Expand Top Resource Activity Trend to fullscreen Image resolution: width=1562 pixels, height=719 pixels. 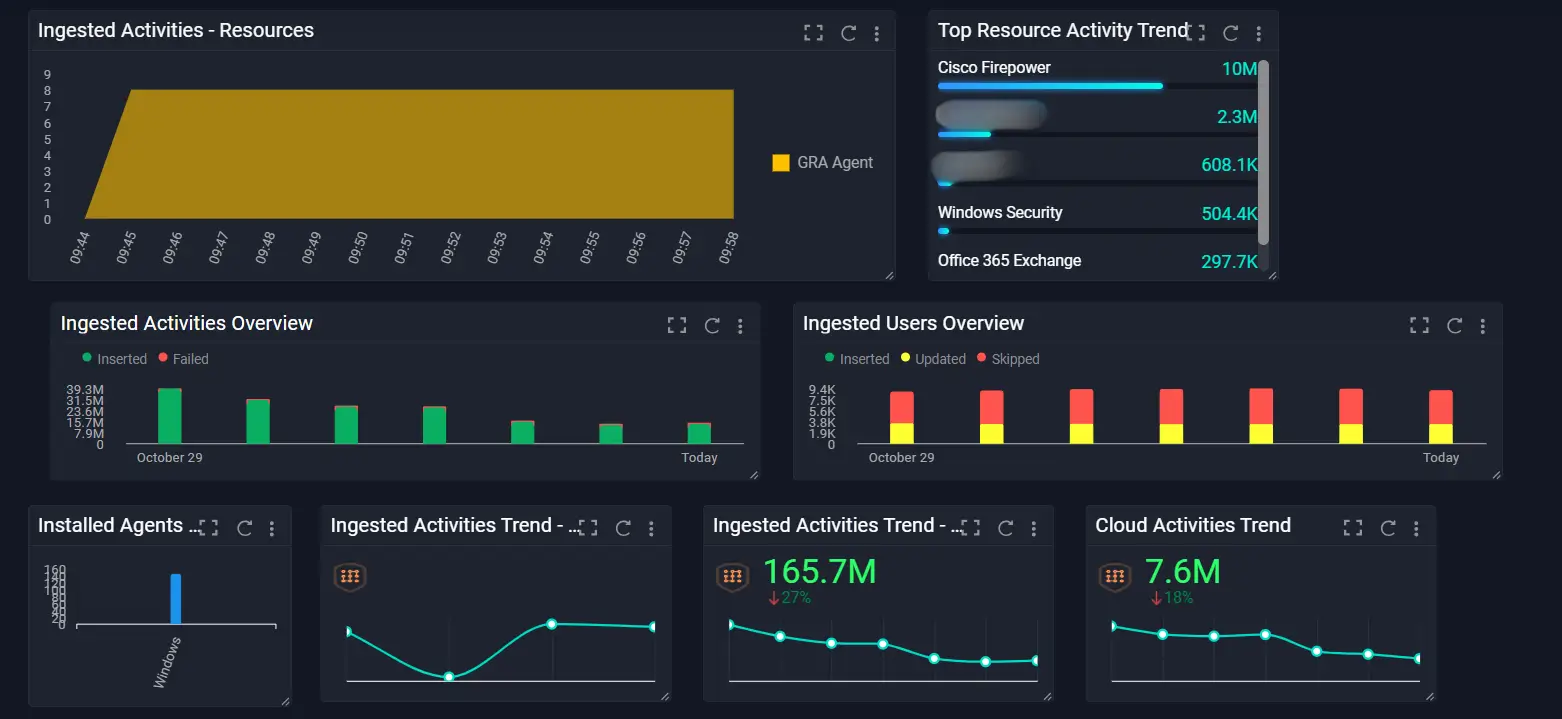(x=1196, y=33)
